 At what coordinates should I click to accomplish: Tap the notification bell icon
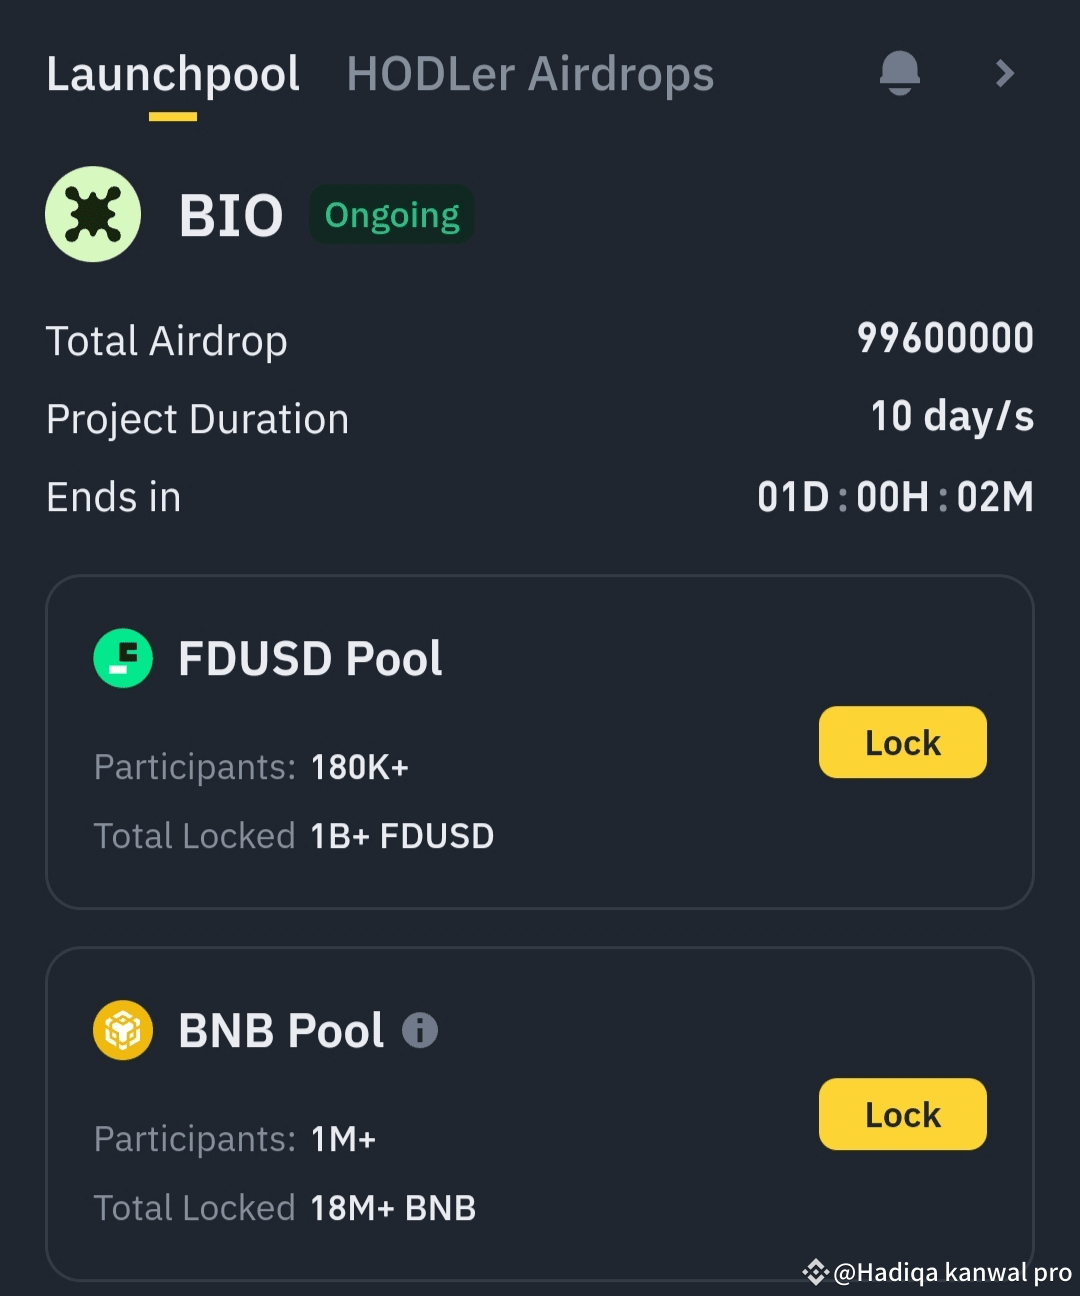[899, 73]
